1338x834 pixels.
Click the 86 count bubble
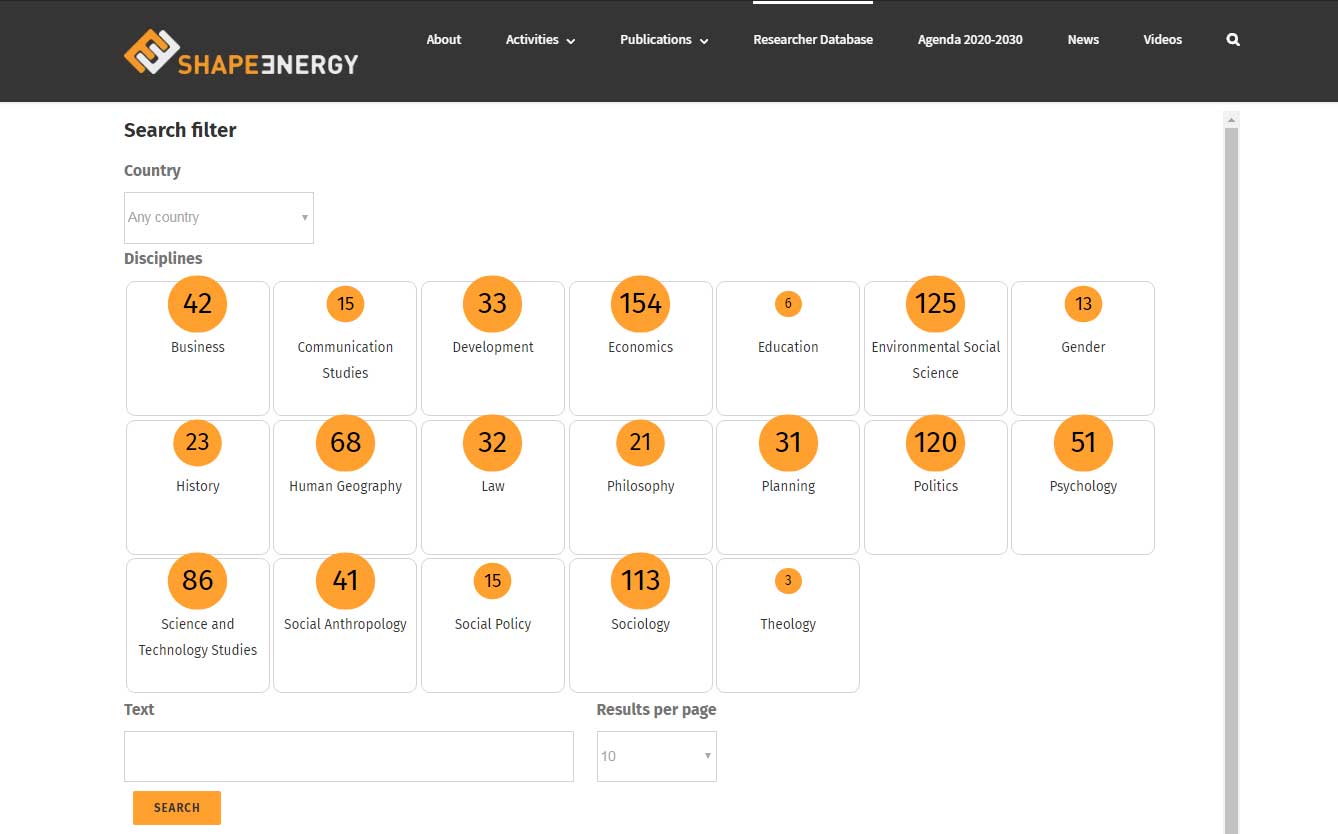(x=198, y=581)
